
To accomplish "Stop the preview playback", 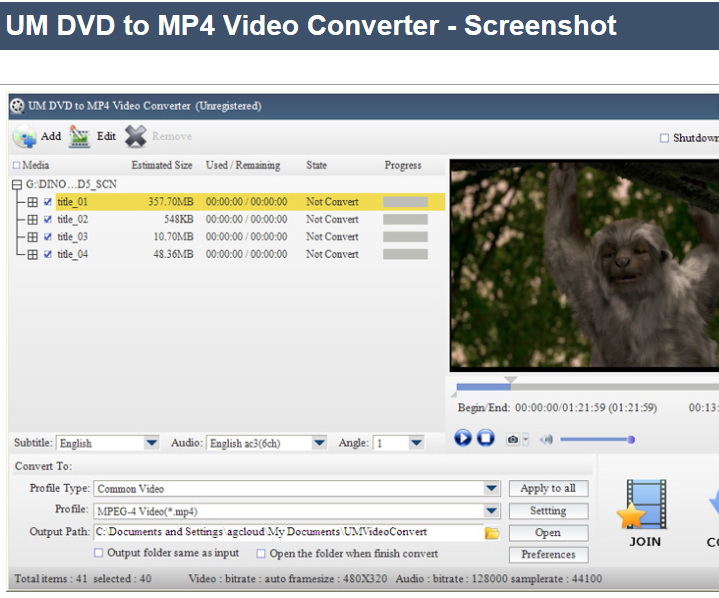I will (x=486, y=438).
